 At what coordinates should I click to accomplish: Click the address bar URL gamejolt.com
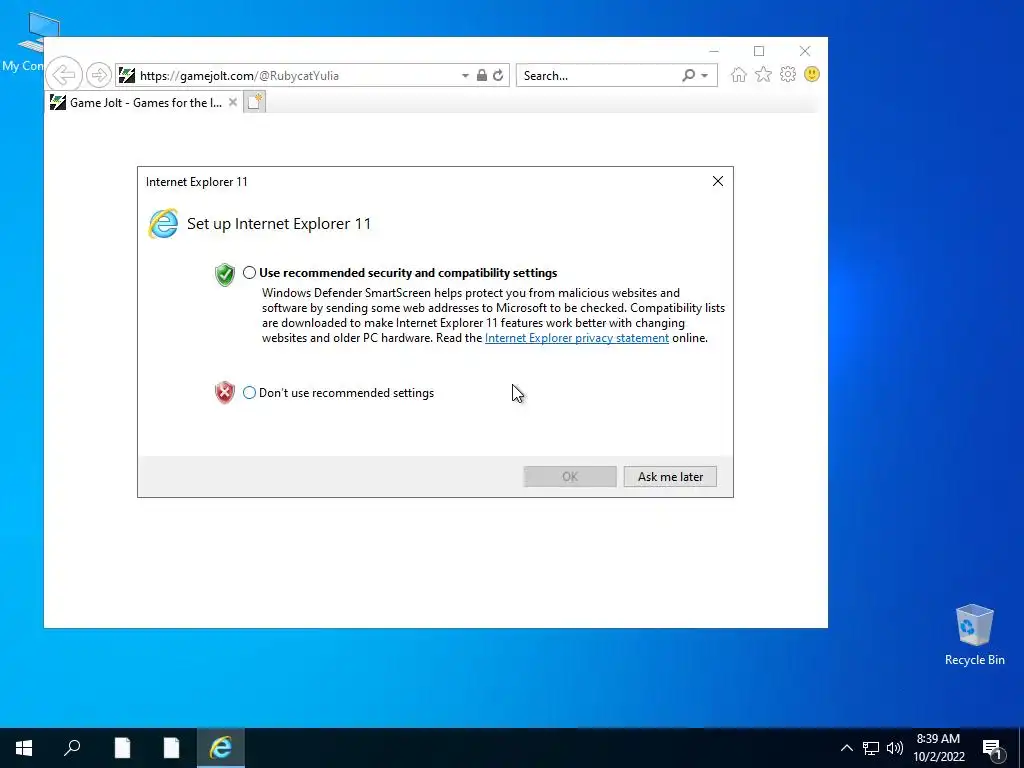coord(239,76)
